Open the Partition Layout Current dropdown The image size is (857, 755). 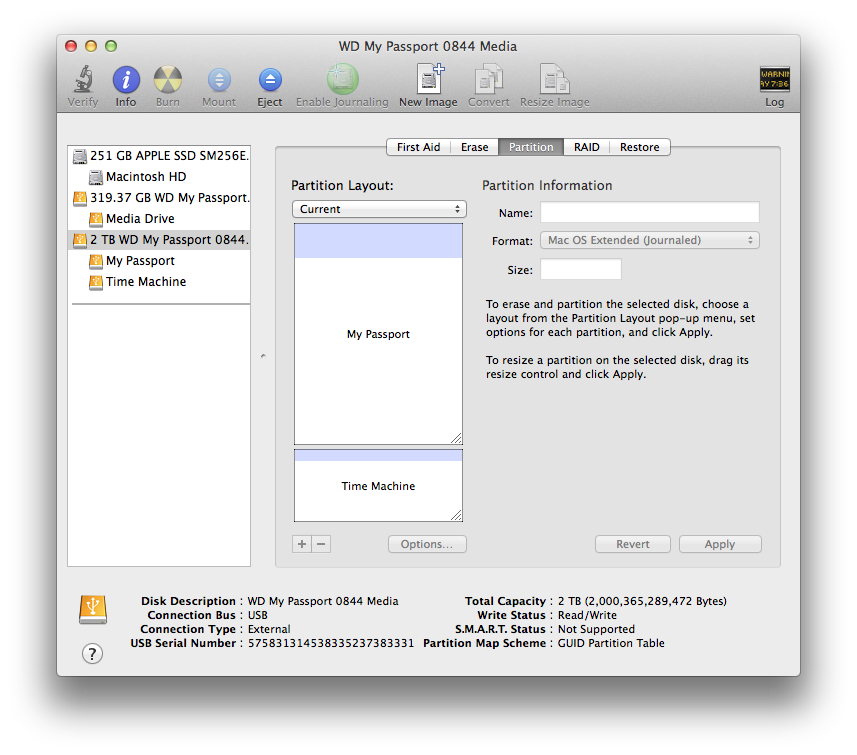coord(379,209)
